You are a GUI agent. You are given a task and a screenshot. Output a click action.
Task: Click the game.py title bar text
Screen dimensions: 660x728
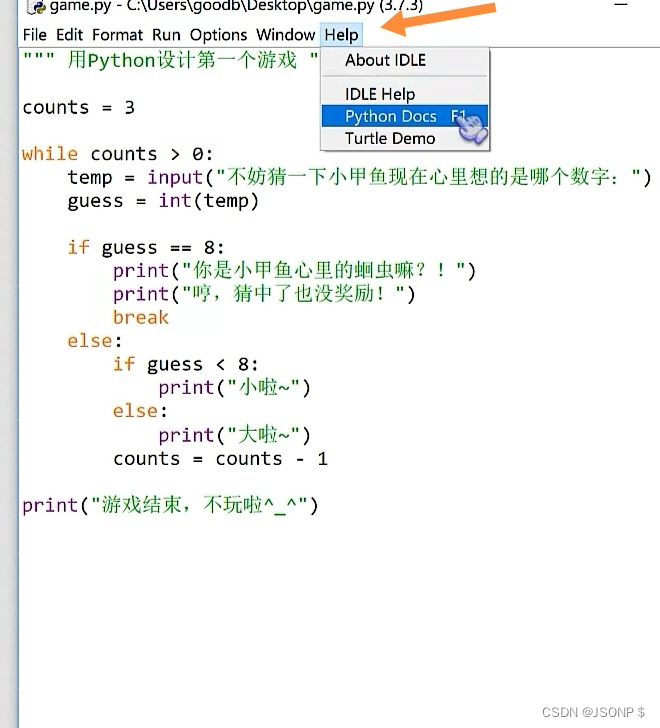tap(236, 6)
